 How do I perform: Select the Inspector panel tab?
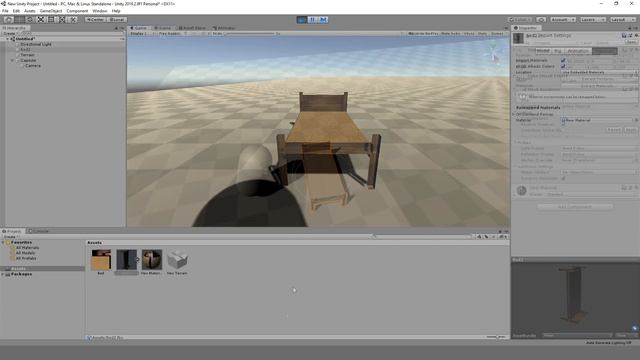pyautogui.click(x=526, y=28)
